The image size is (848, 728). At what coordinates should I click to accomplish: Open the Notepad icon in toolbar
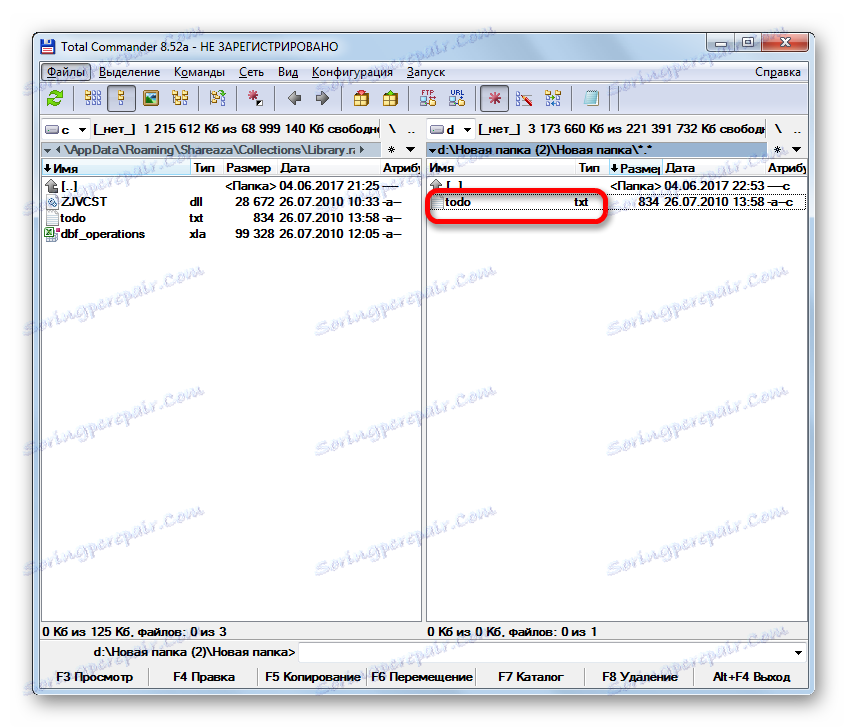(591, 98)
